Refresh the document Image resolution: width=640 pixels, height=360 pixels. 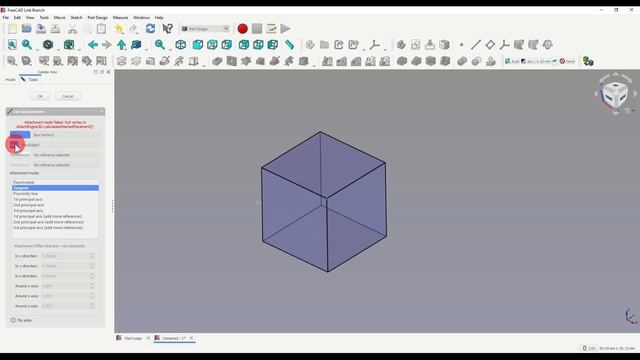tap(150, 29)
